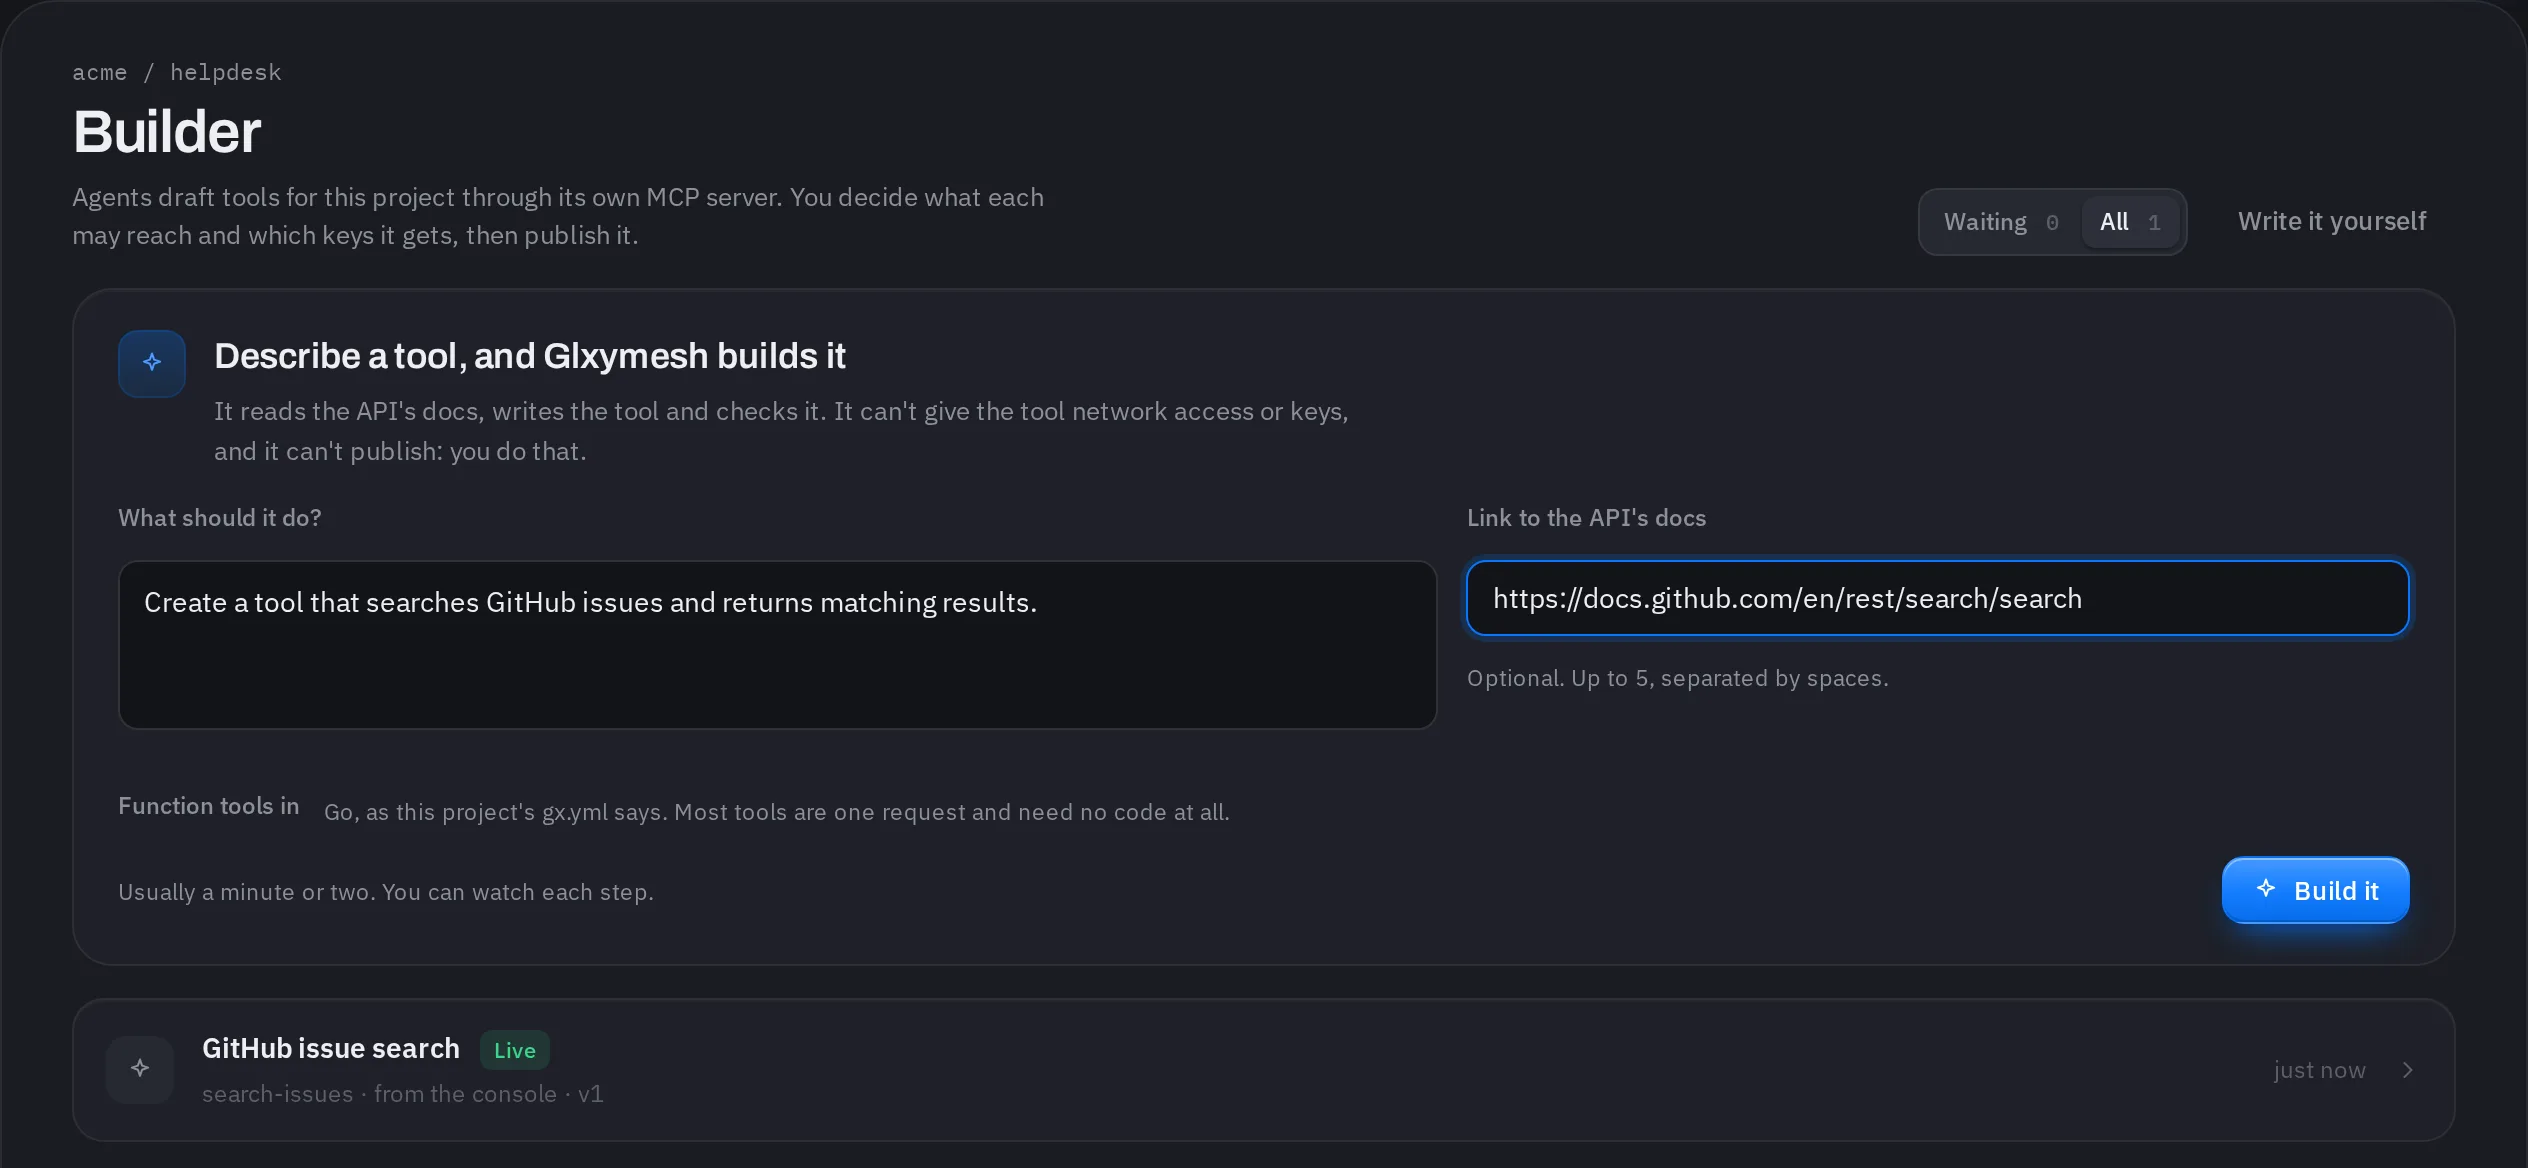Click 'Usually a minute or two' note

click(386, 892)
